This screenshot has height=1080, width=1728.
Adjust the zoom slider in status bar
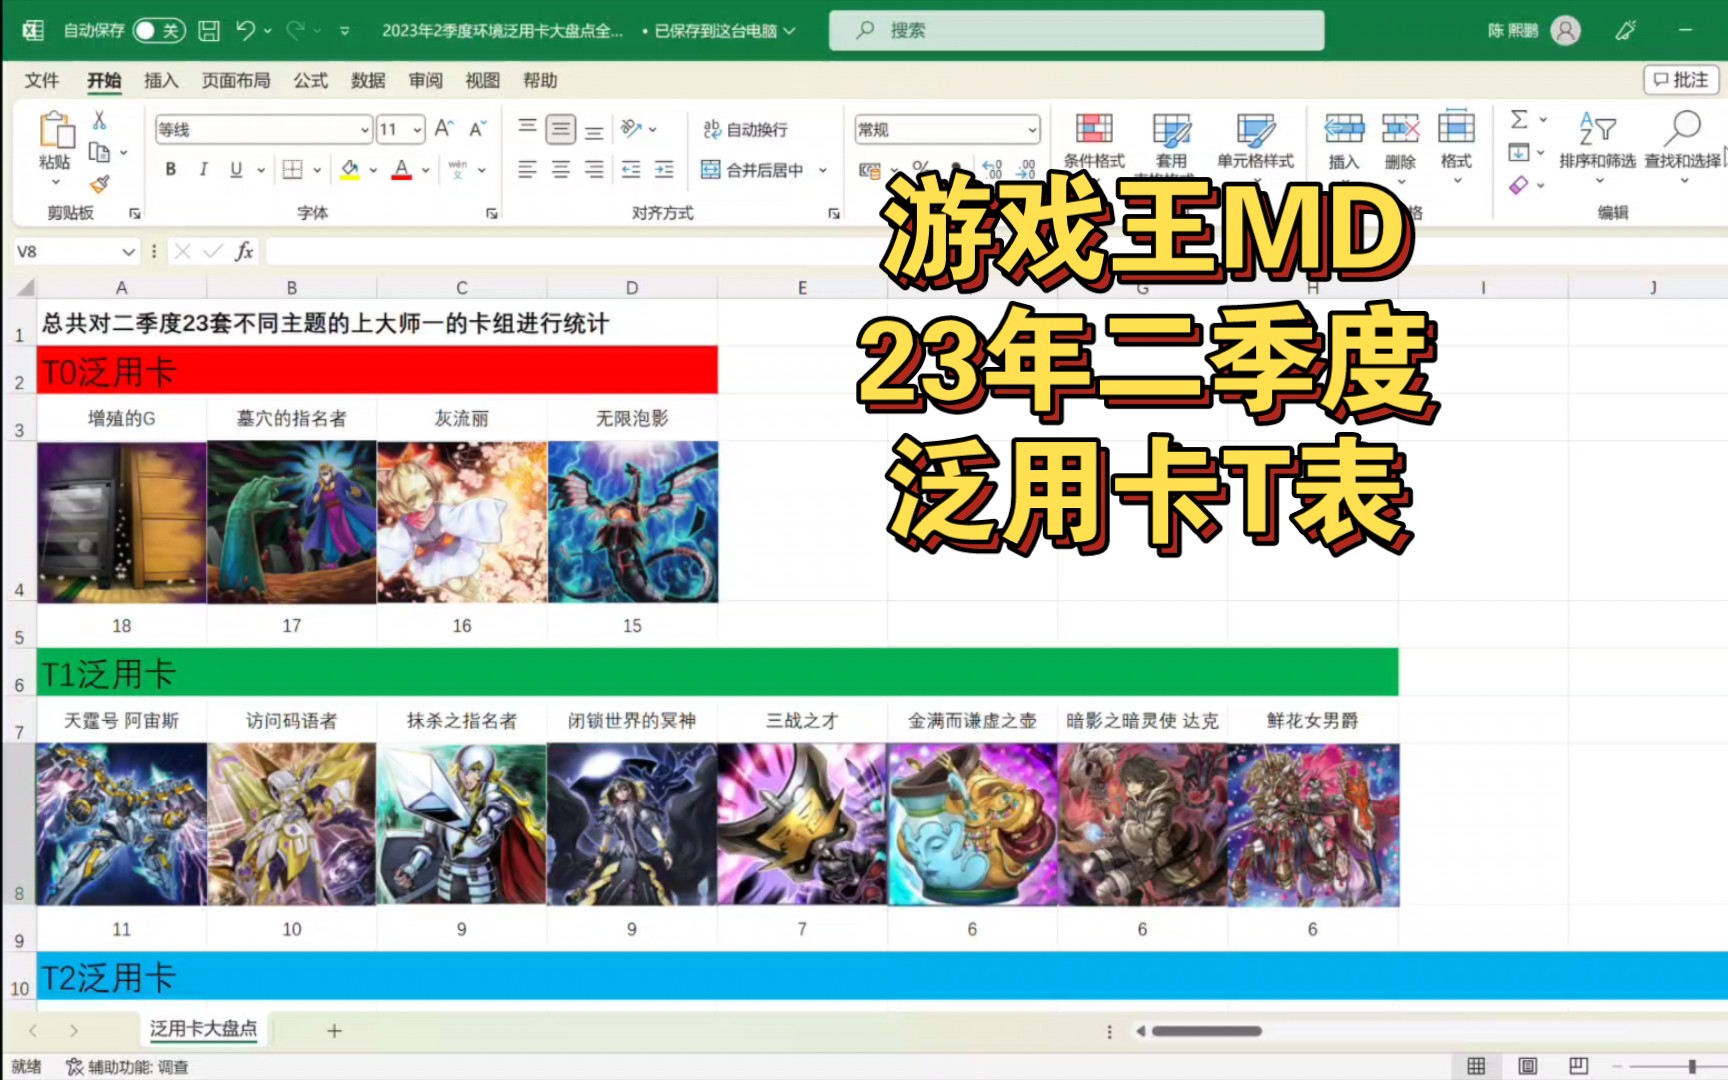(x=1691, y=1067)
